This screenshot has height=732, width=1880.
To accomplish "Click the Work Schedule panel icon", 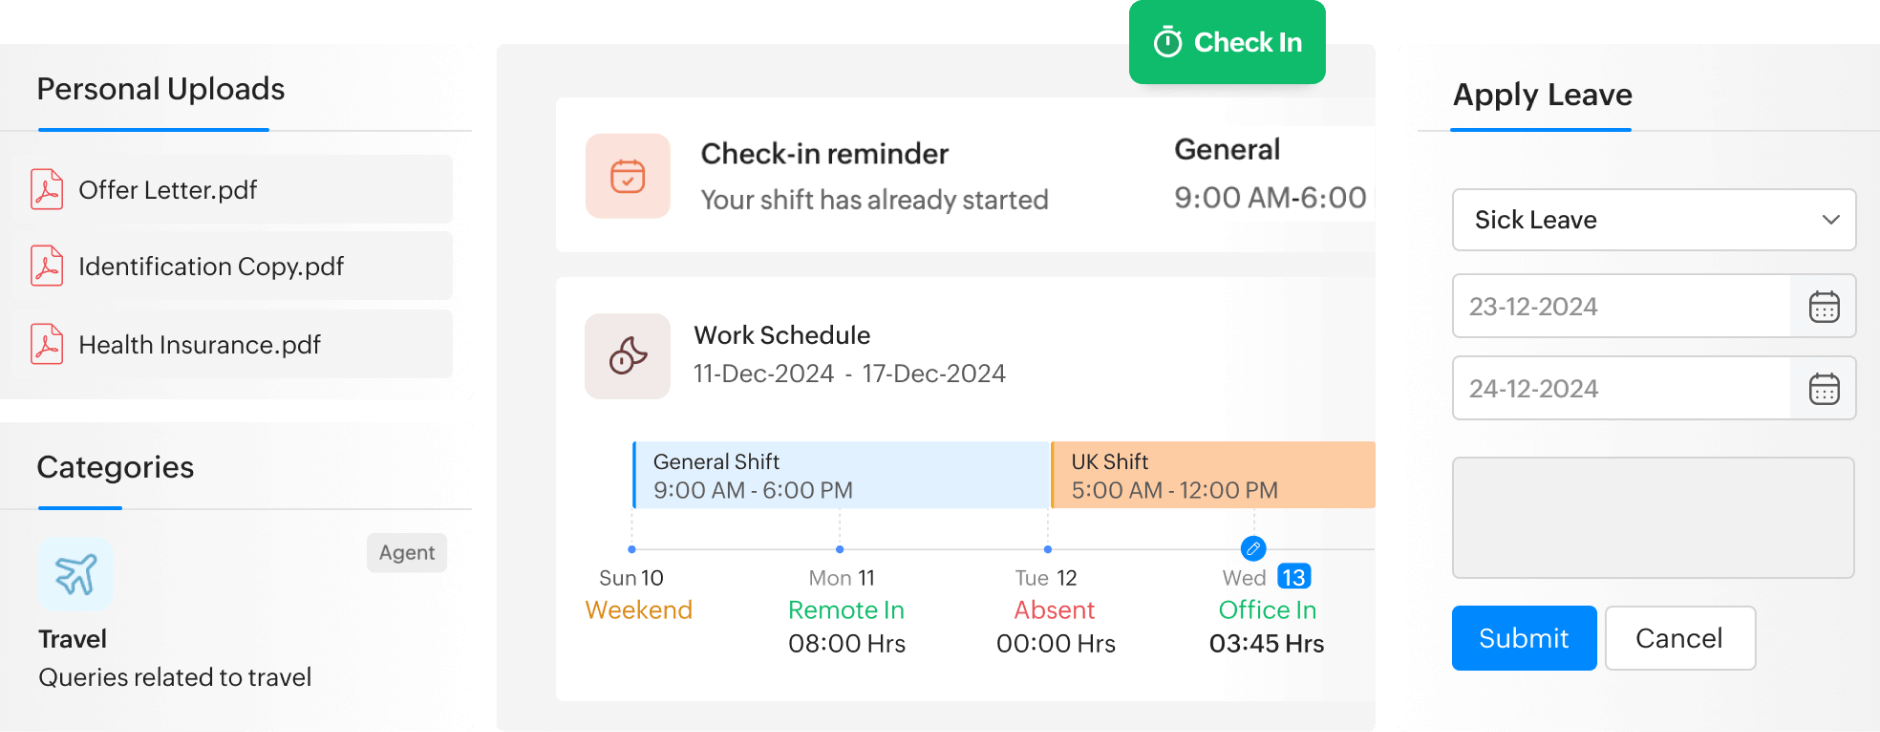I will [x=627, y=356].
